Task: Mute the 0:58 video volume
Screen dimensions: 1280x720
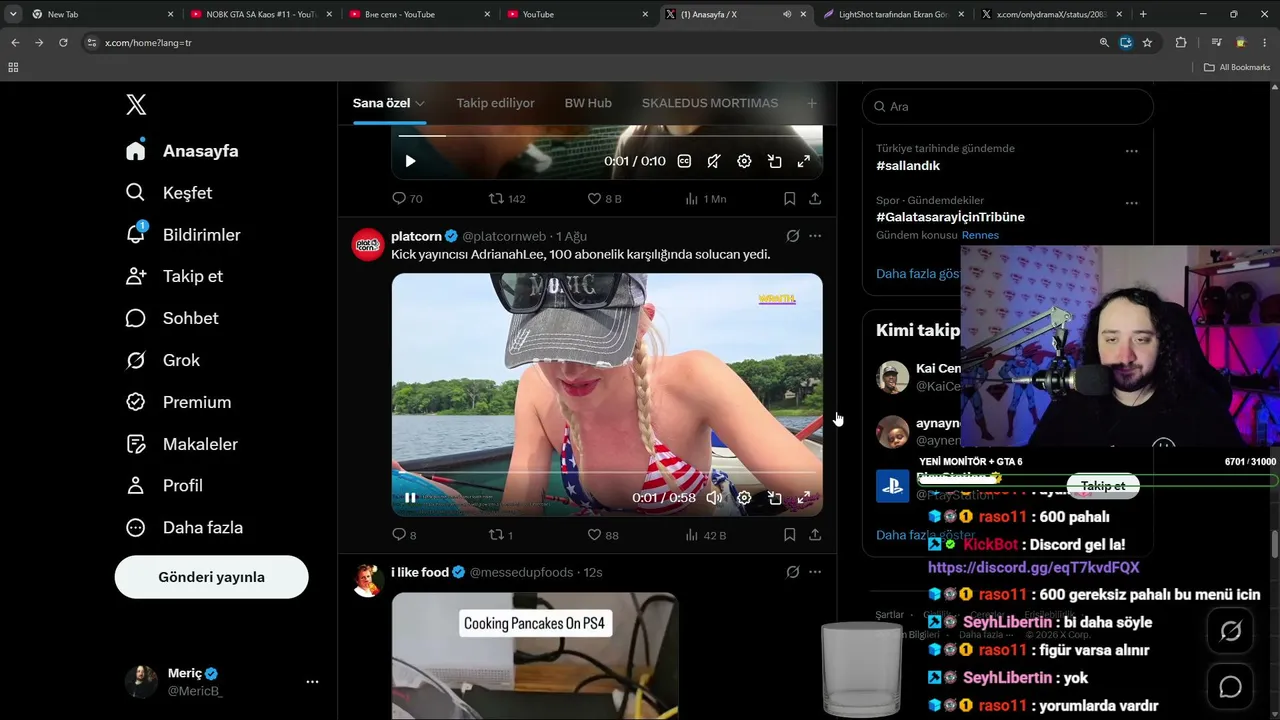Action: pos(714,497)
